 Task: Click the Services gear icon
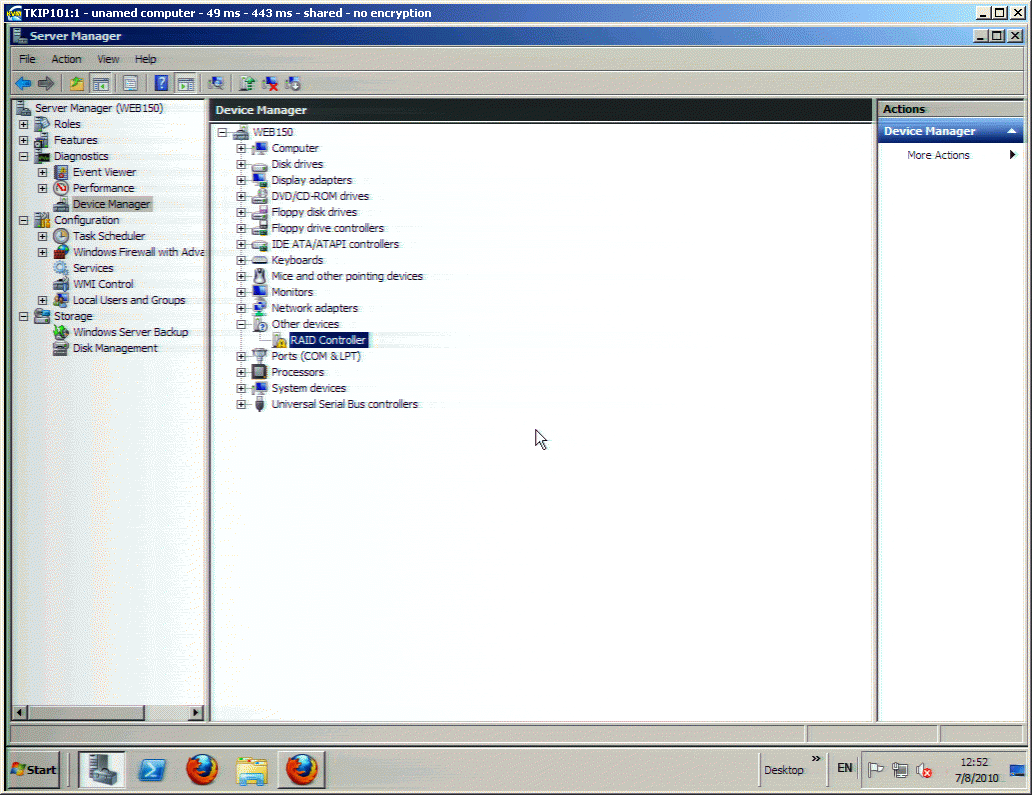[x=61, y=269]
